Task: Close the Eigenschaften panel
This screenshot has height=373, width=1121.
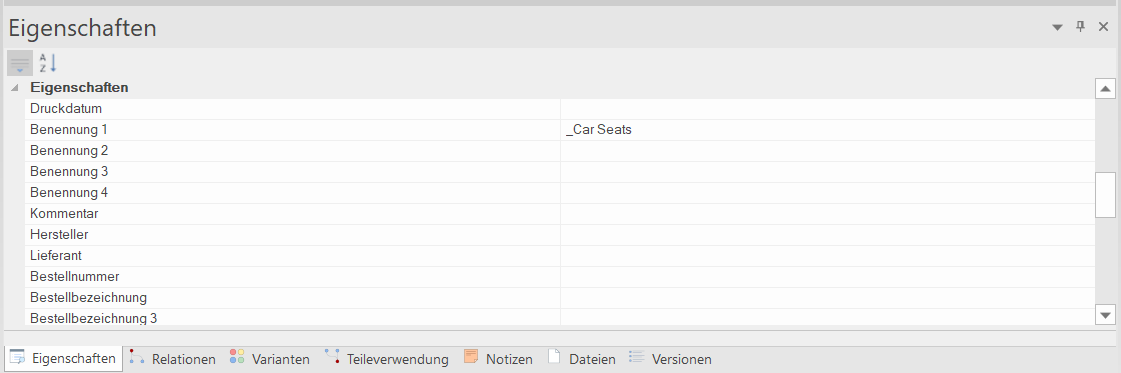Action: pyautogui.click(x=1103, y=27)
